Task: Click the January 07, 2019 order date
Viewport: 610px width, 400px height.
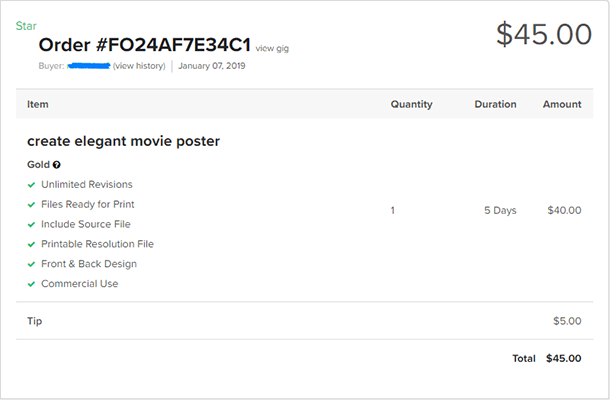Action: pos(211,66)
